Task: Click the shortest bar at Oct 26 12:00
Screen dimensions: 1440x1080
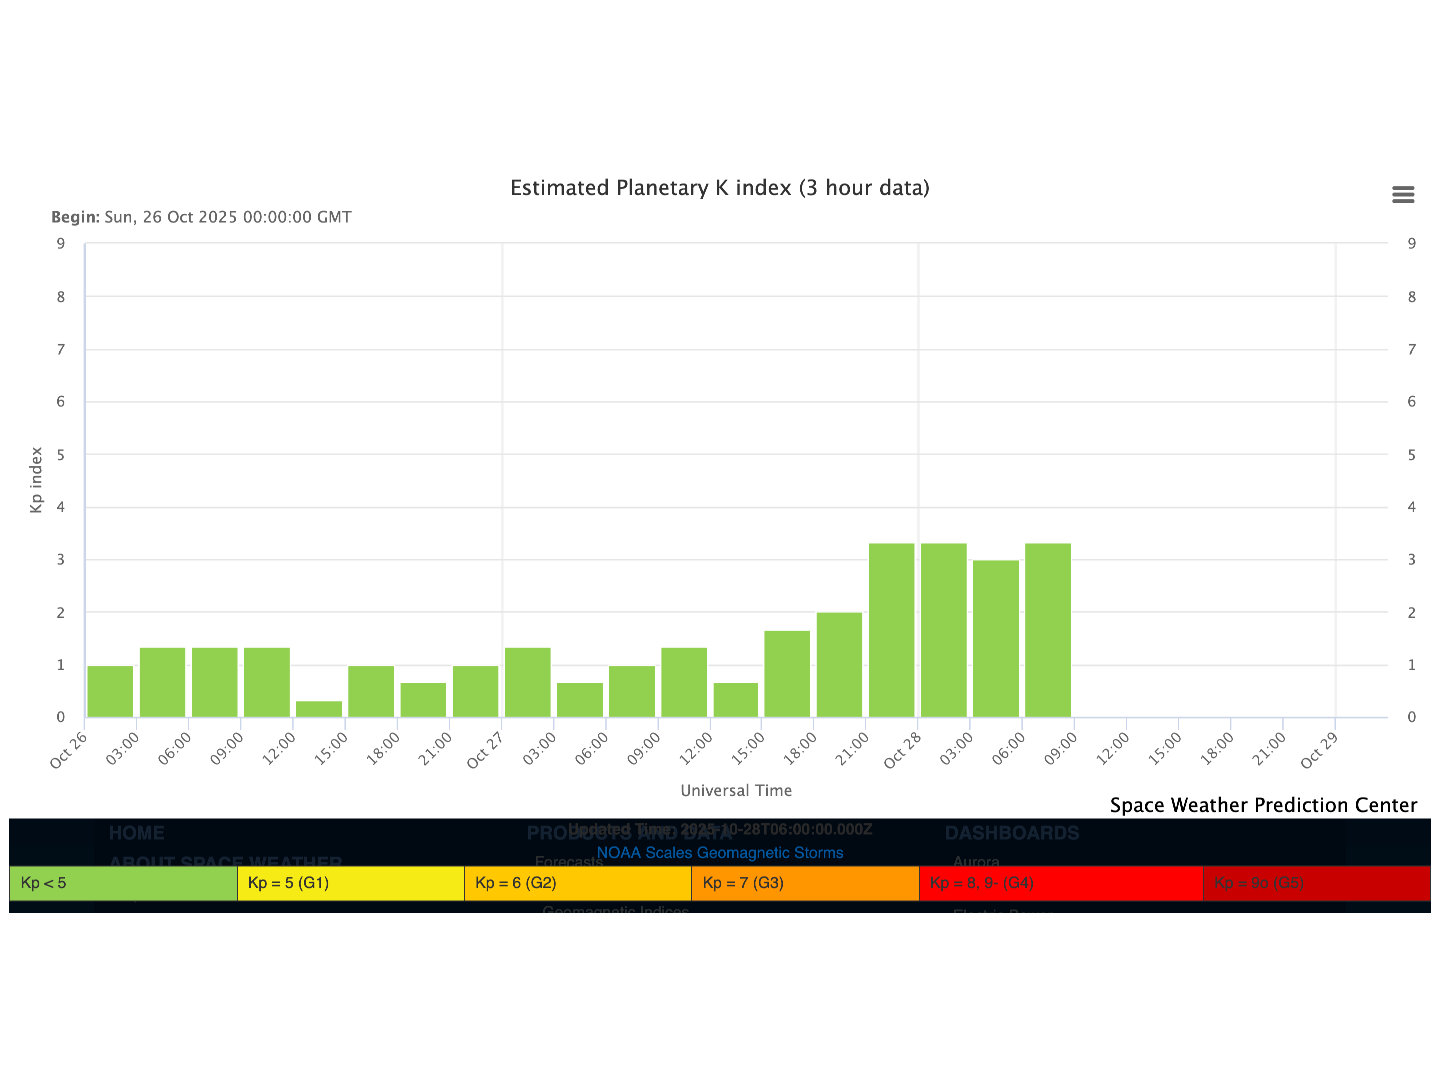Action: tap(319, 709)
